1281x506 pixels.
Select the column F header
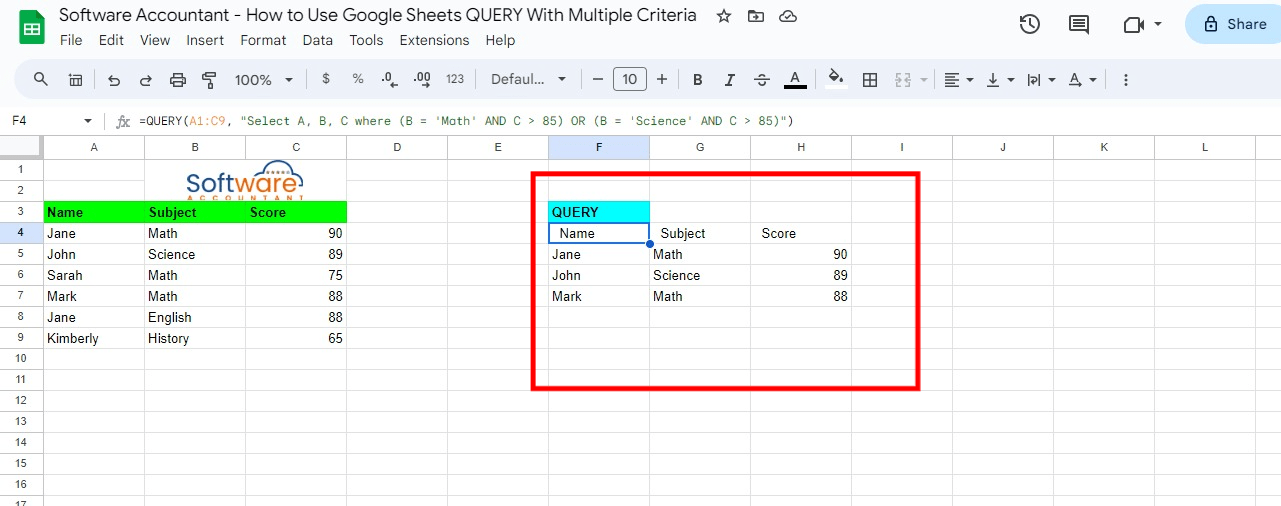pos(599,147)
